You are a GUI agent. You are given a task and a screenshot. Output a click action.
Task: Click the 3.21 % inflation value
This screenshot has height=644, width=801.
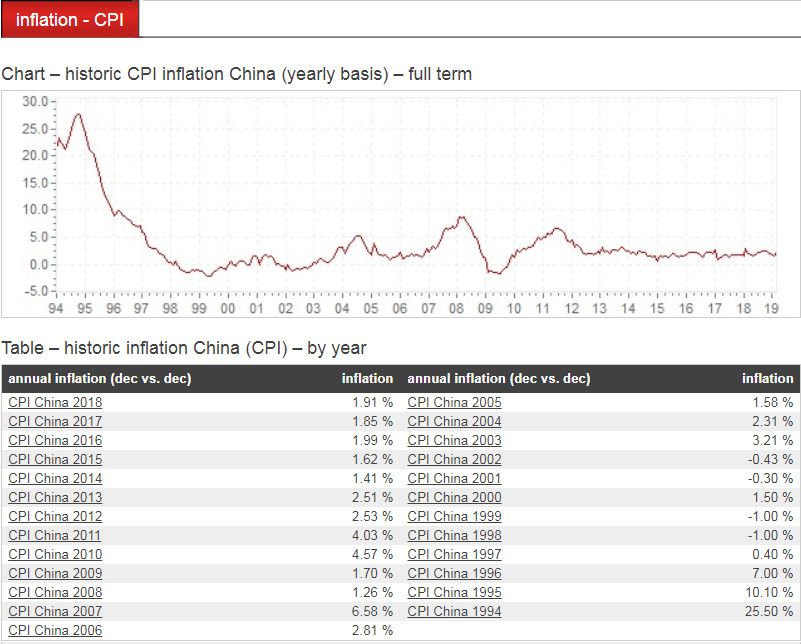click(x=772, y=440)
